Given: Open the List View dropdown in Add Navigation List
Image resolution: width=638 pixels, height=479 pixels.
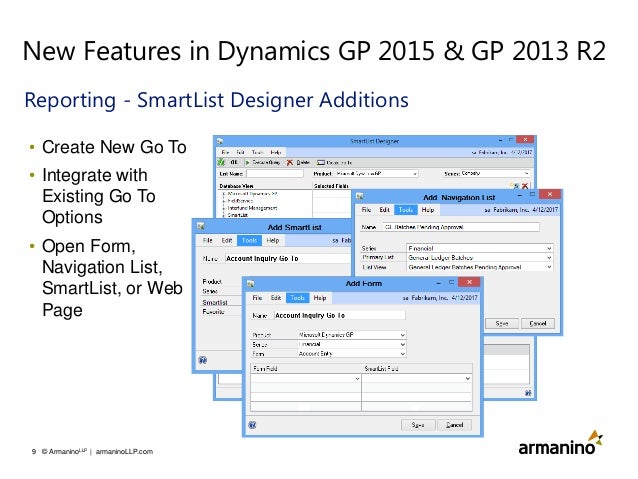Looking at the screenshot, I should pos(549,267).
